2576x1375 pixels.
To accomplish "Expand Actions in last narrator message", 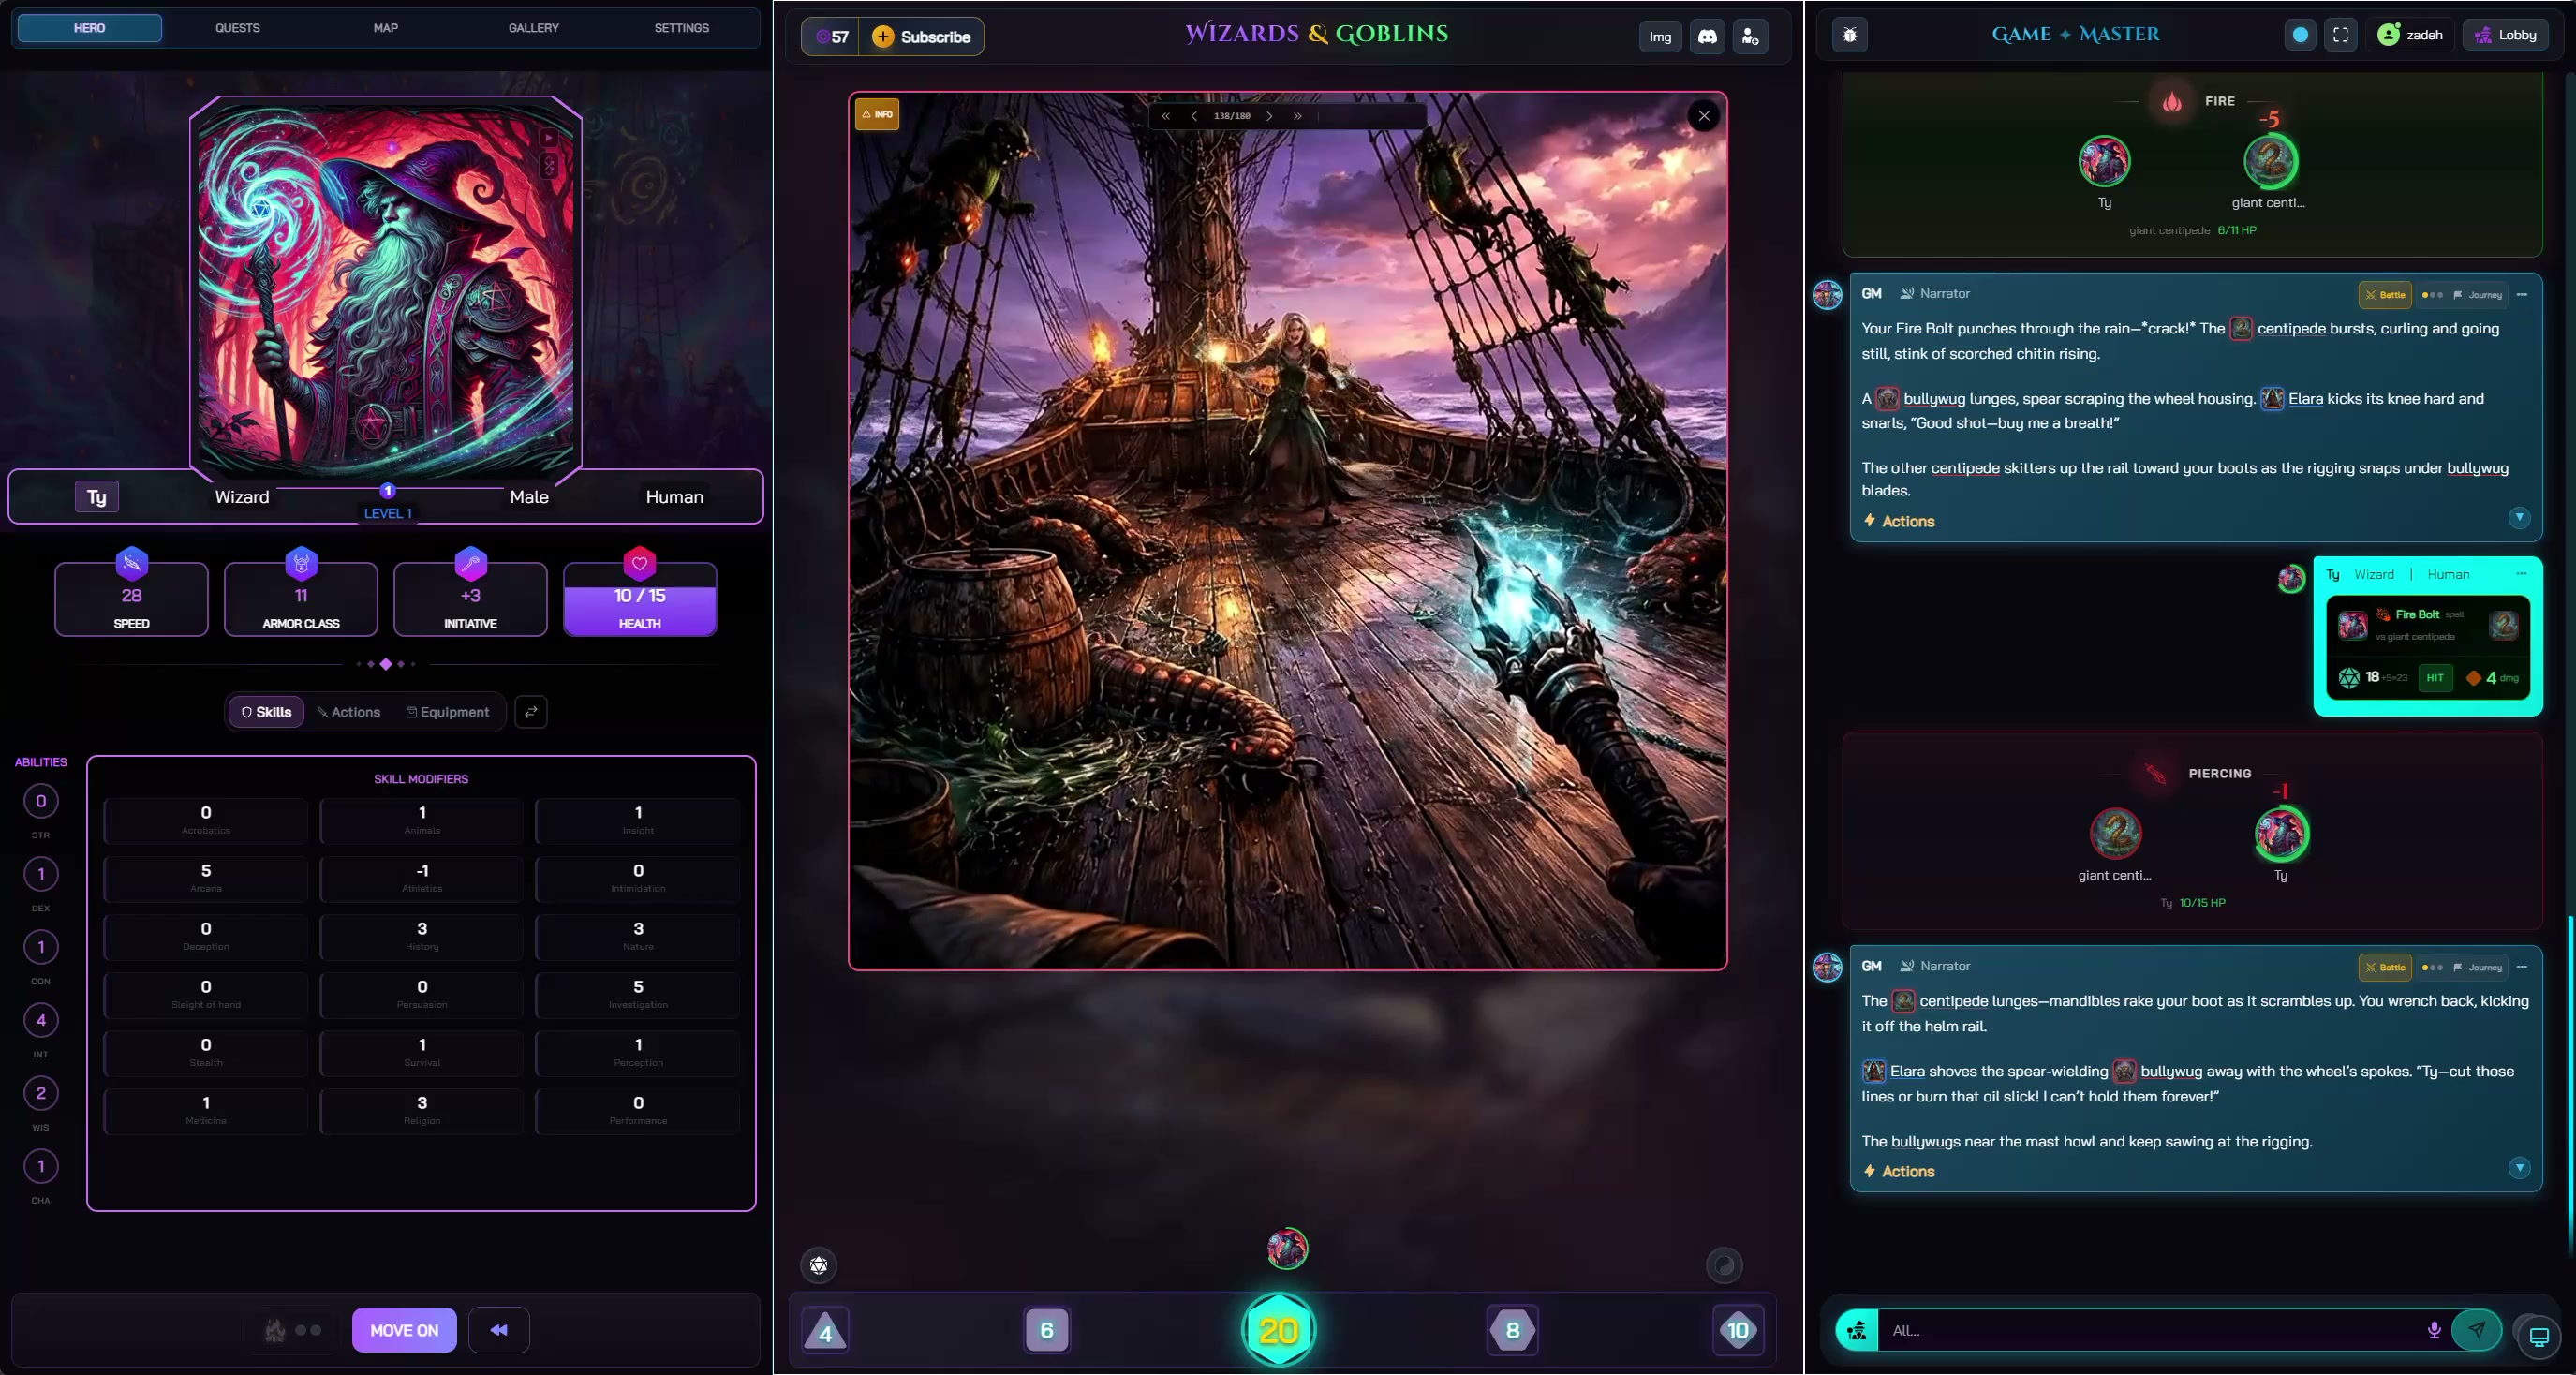I will pyautogui.click(x=1899, y=1171).
